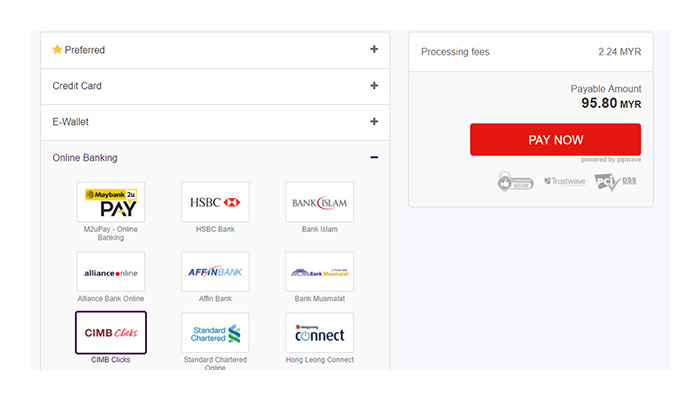Click the star icon beside Preferred
Viewport: 700px width, 400px height.
57,49
